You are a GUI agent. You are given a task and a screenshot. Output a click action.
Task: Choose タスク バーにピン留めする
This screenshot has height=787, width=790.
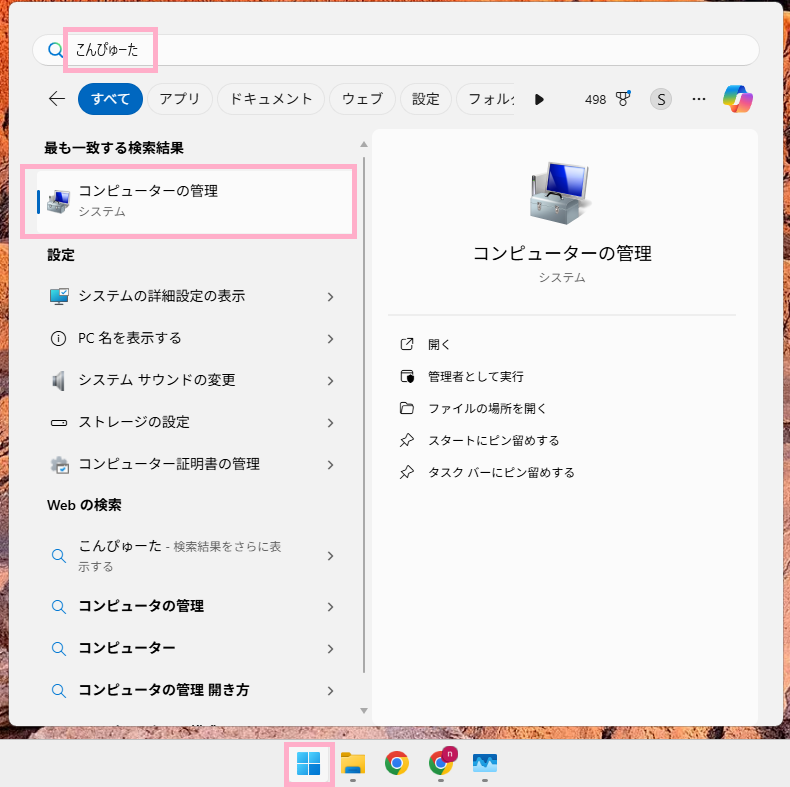tap(501, 472)
